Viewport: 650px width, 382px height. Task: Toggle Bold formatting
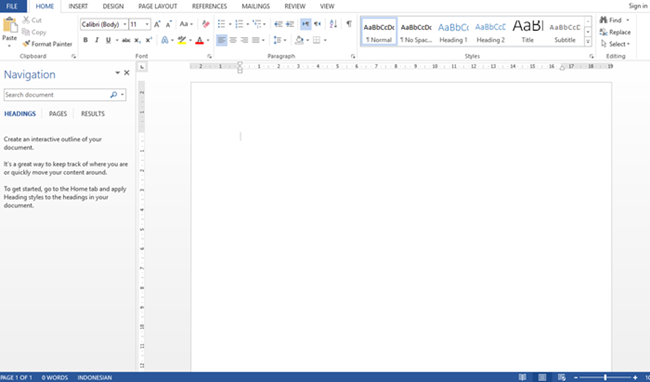point(85,40)
